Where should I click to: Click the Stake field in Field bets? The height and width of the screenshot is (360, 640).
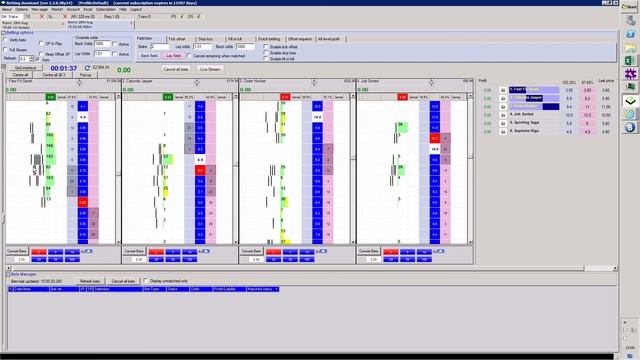coord(159,47)
